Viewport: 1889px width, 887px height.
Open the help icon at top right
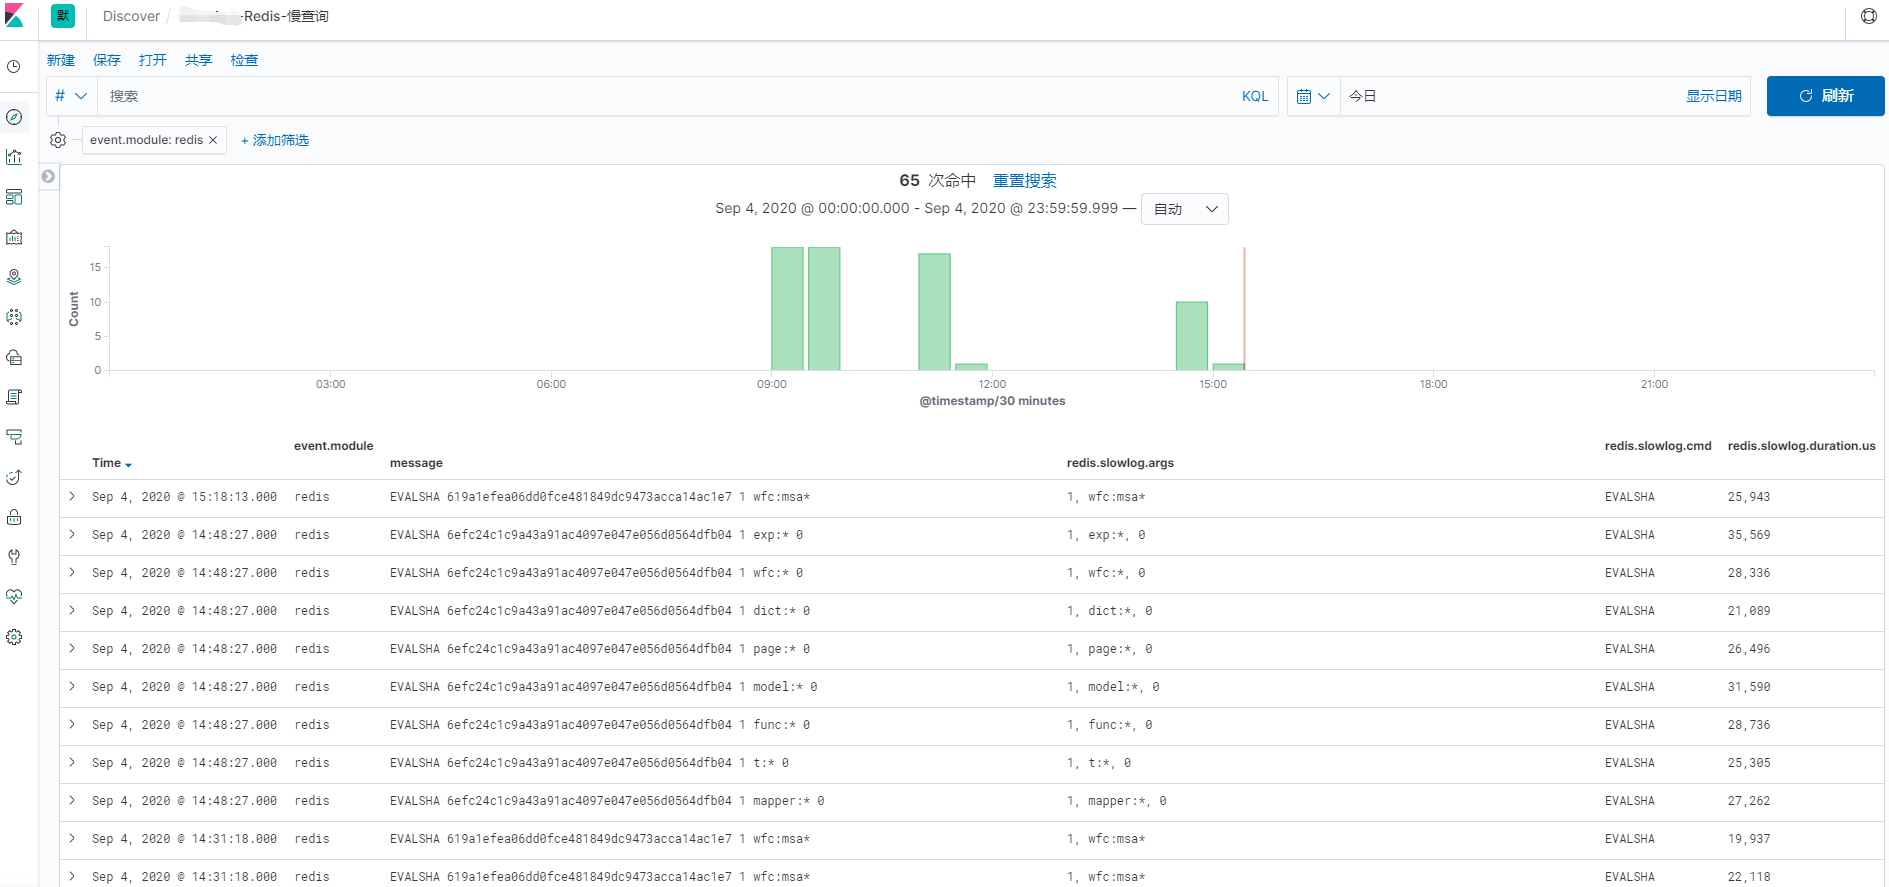(1868, 16)
